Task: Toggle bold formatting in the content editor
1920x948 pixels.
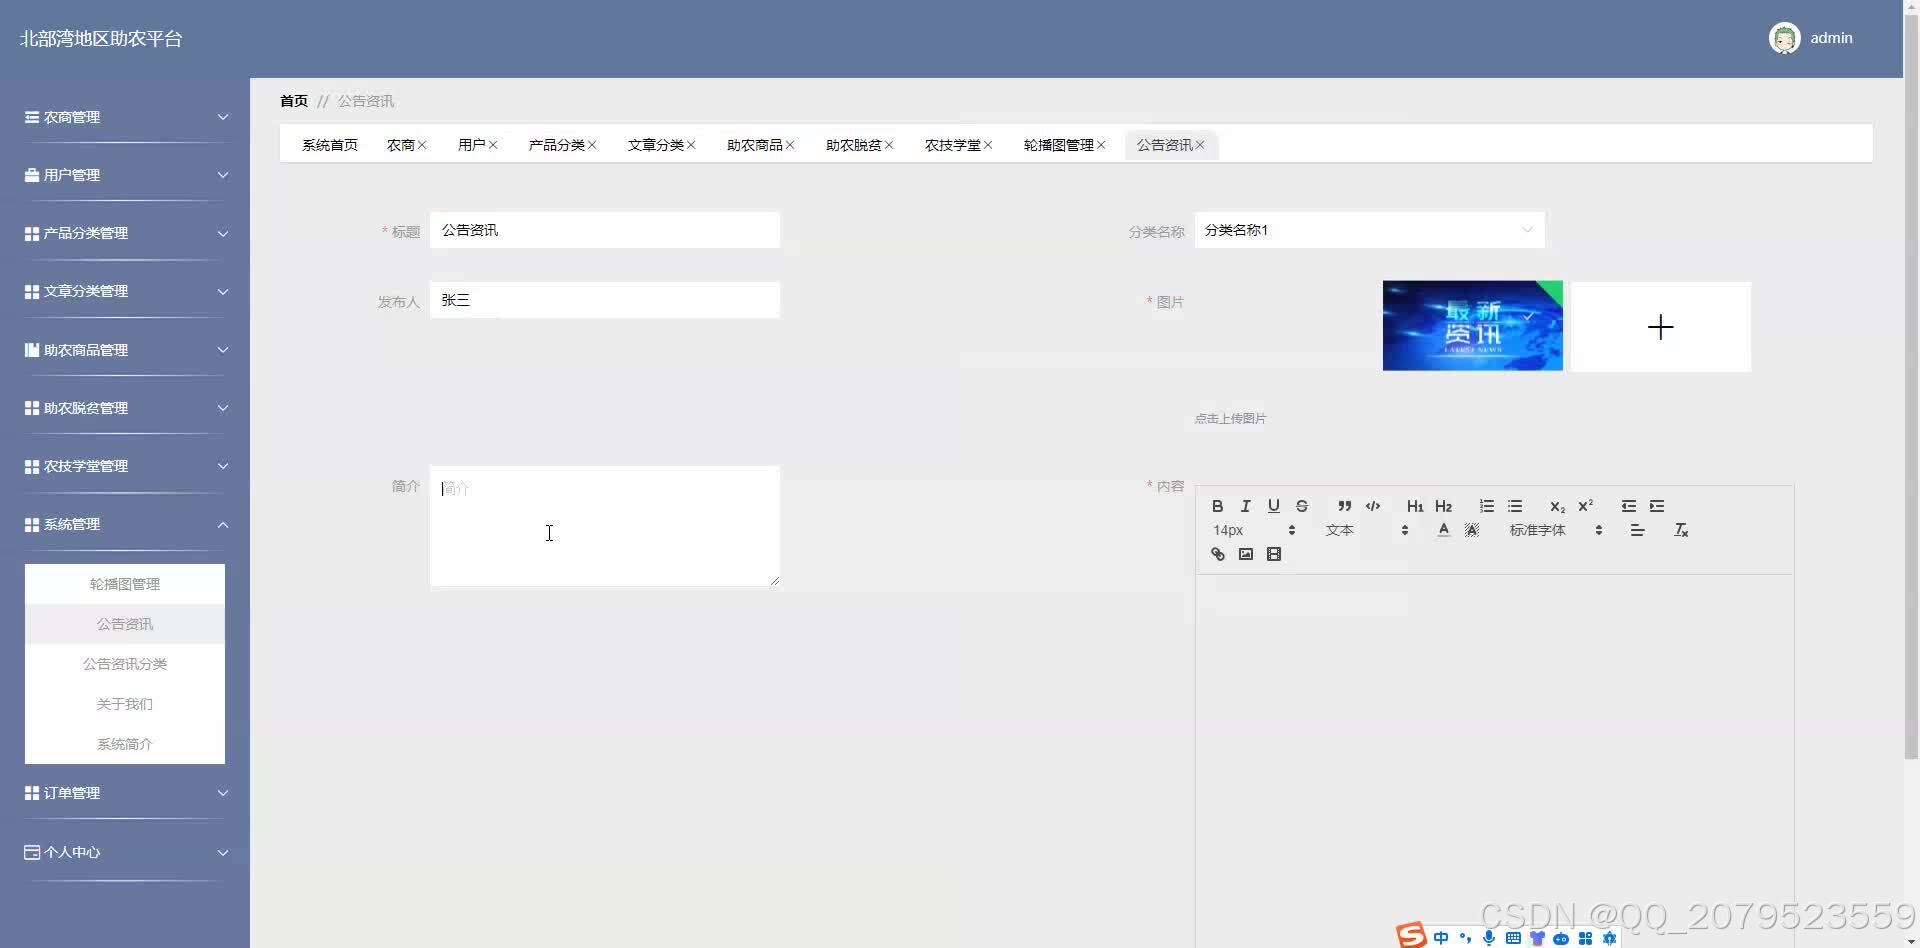Action: point(1217,506)
